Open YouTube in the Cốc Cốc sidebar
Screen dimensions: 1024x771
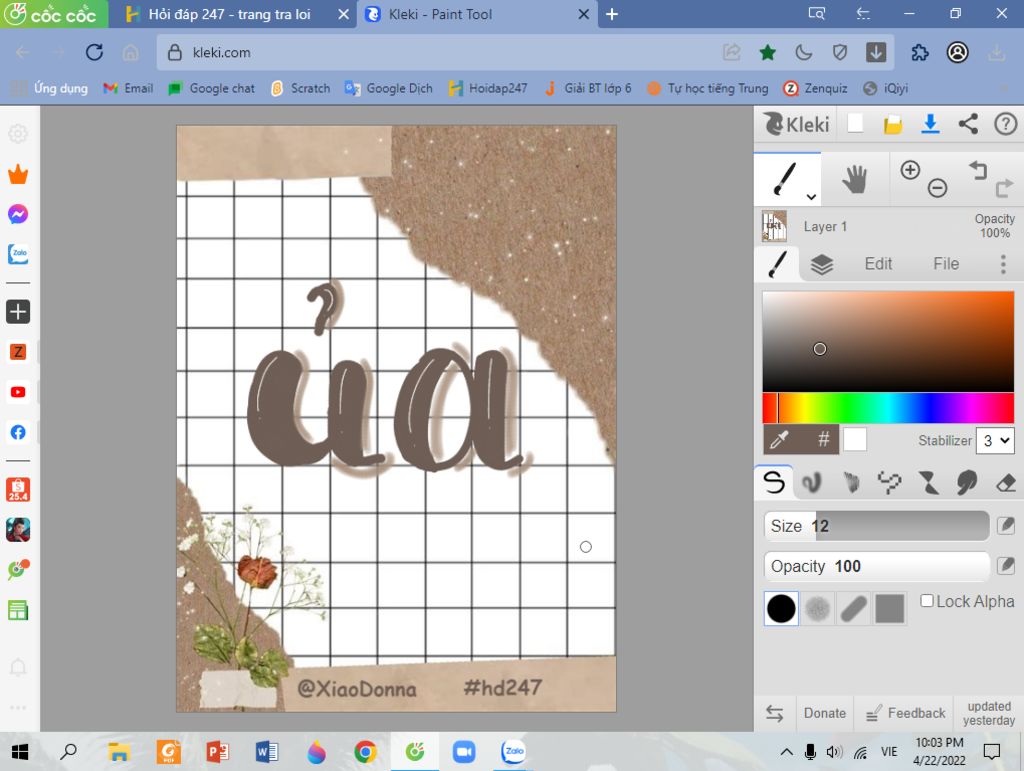(18, 392)
